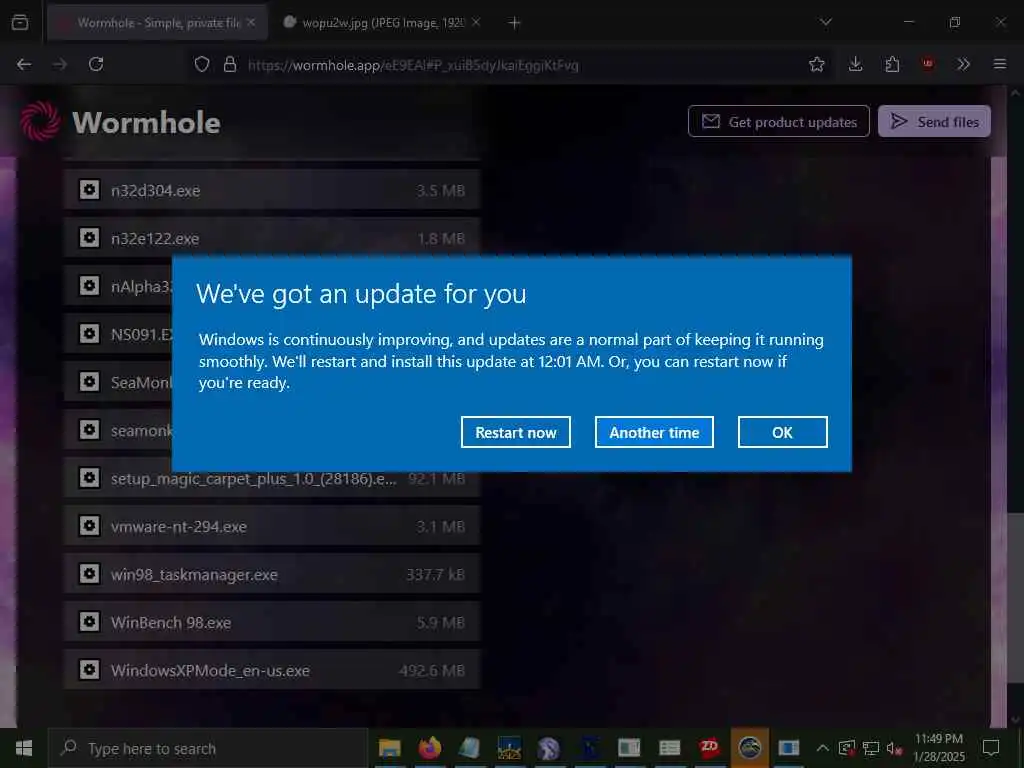Screen dimensions: 1024x768
Task: Click the Send files button
Action: [x=934, y=121]
